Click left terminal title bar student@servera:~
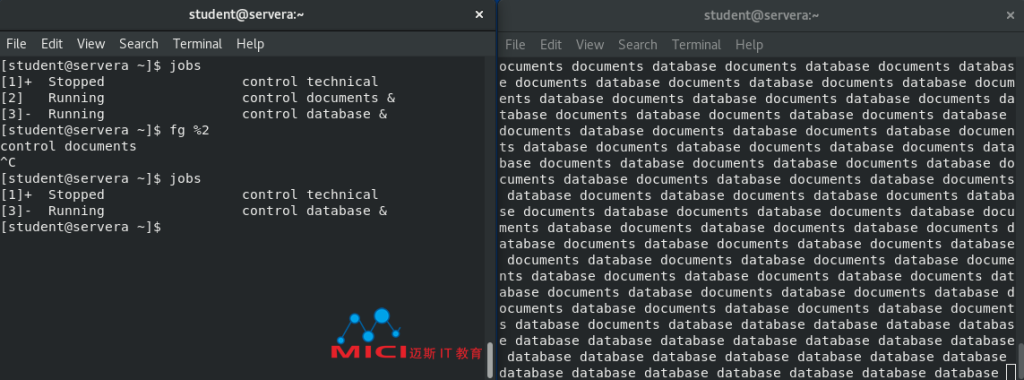Screen dimensions: 1024x380 [x=247, y=14]
